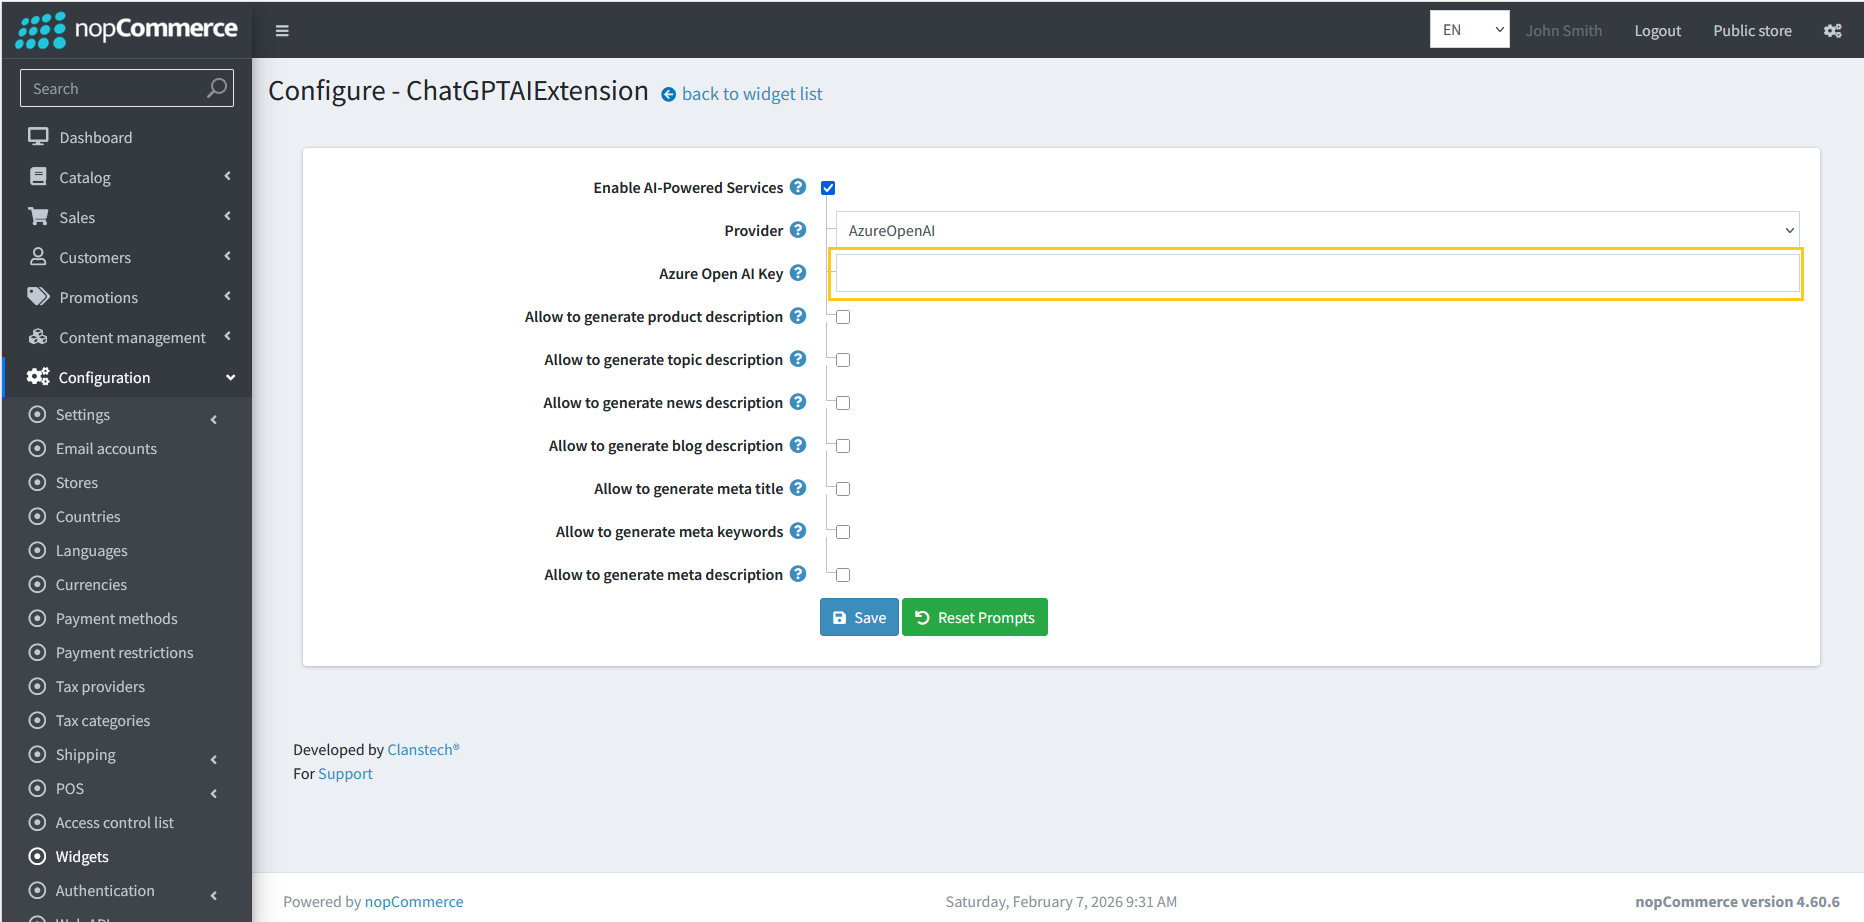Click the help icon beside Azure Open AI Key
The image size is (1864, 922).
(x=798, y=272)
